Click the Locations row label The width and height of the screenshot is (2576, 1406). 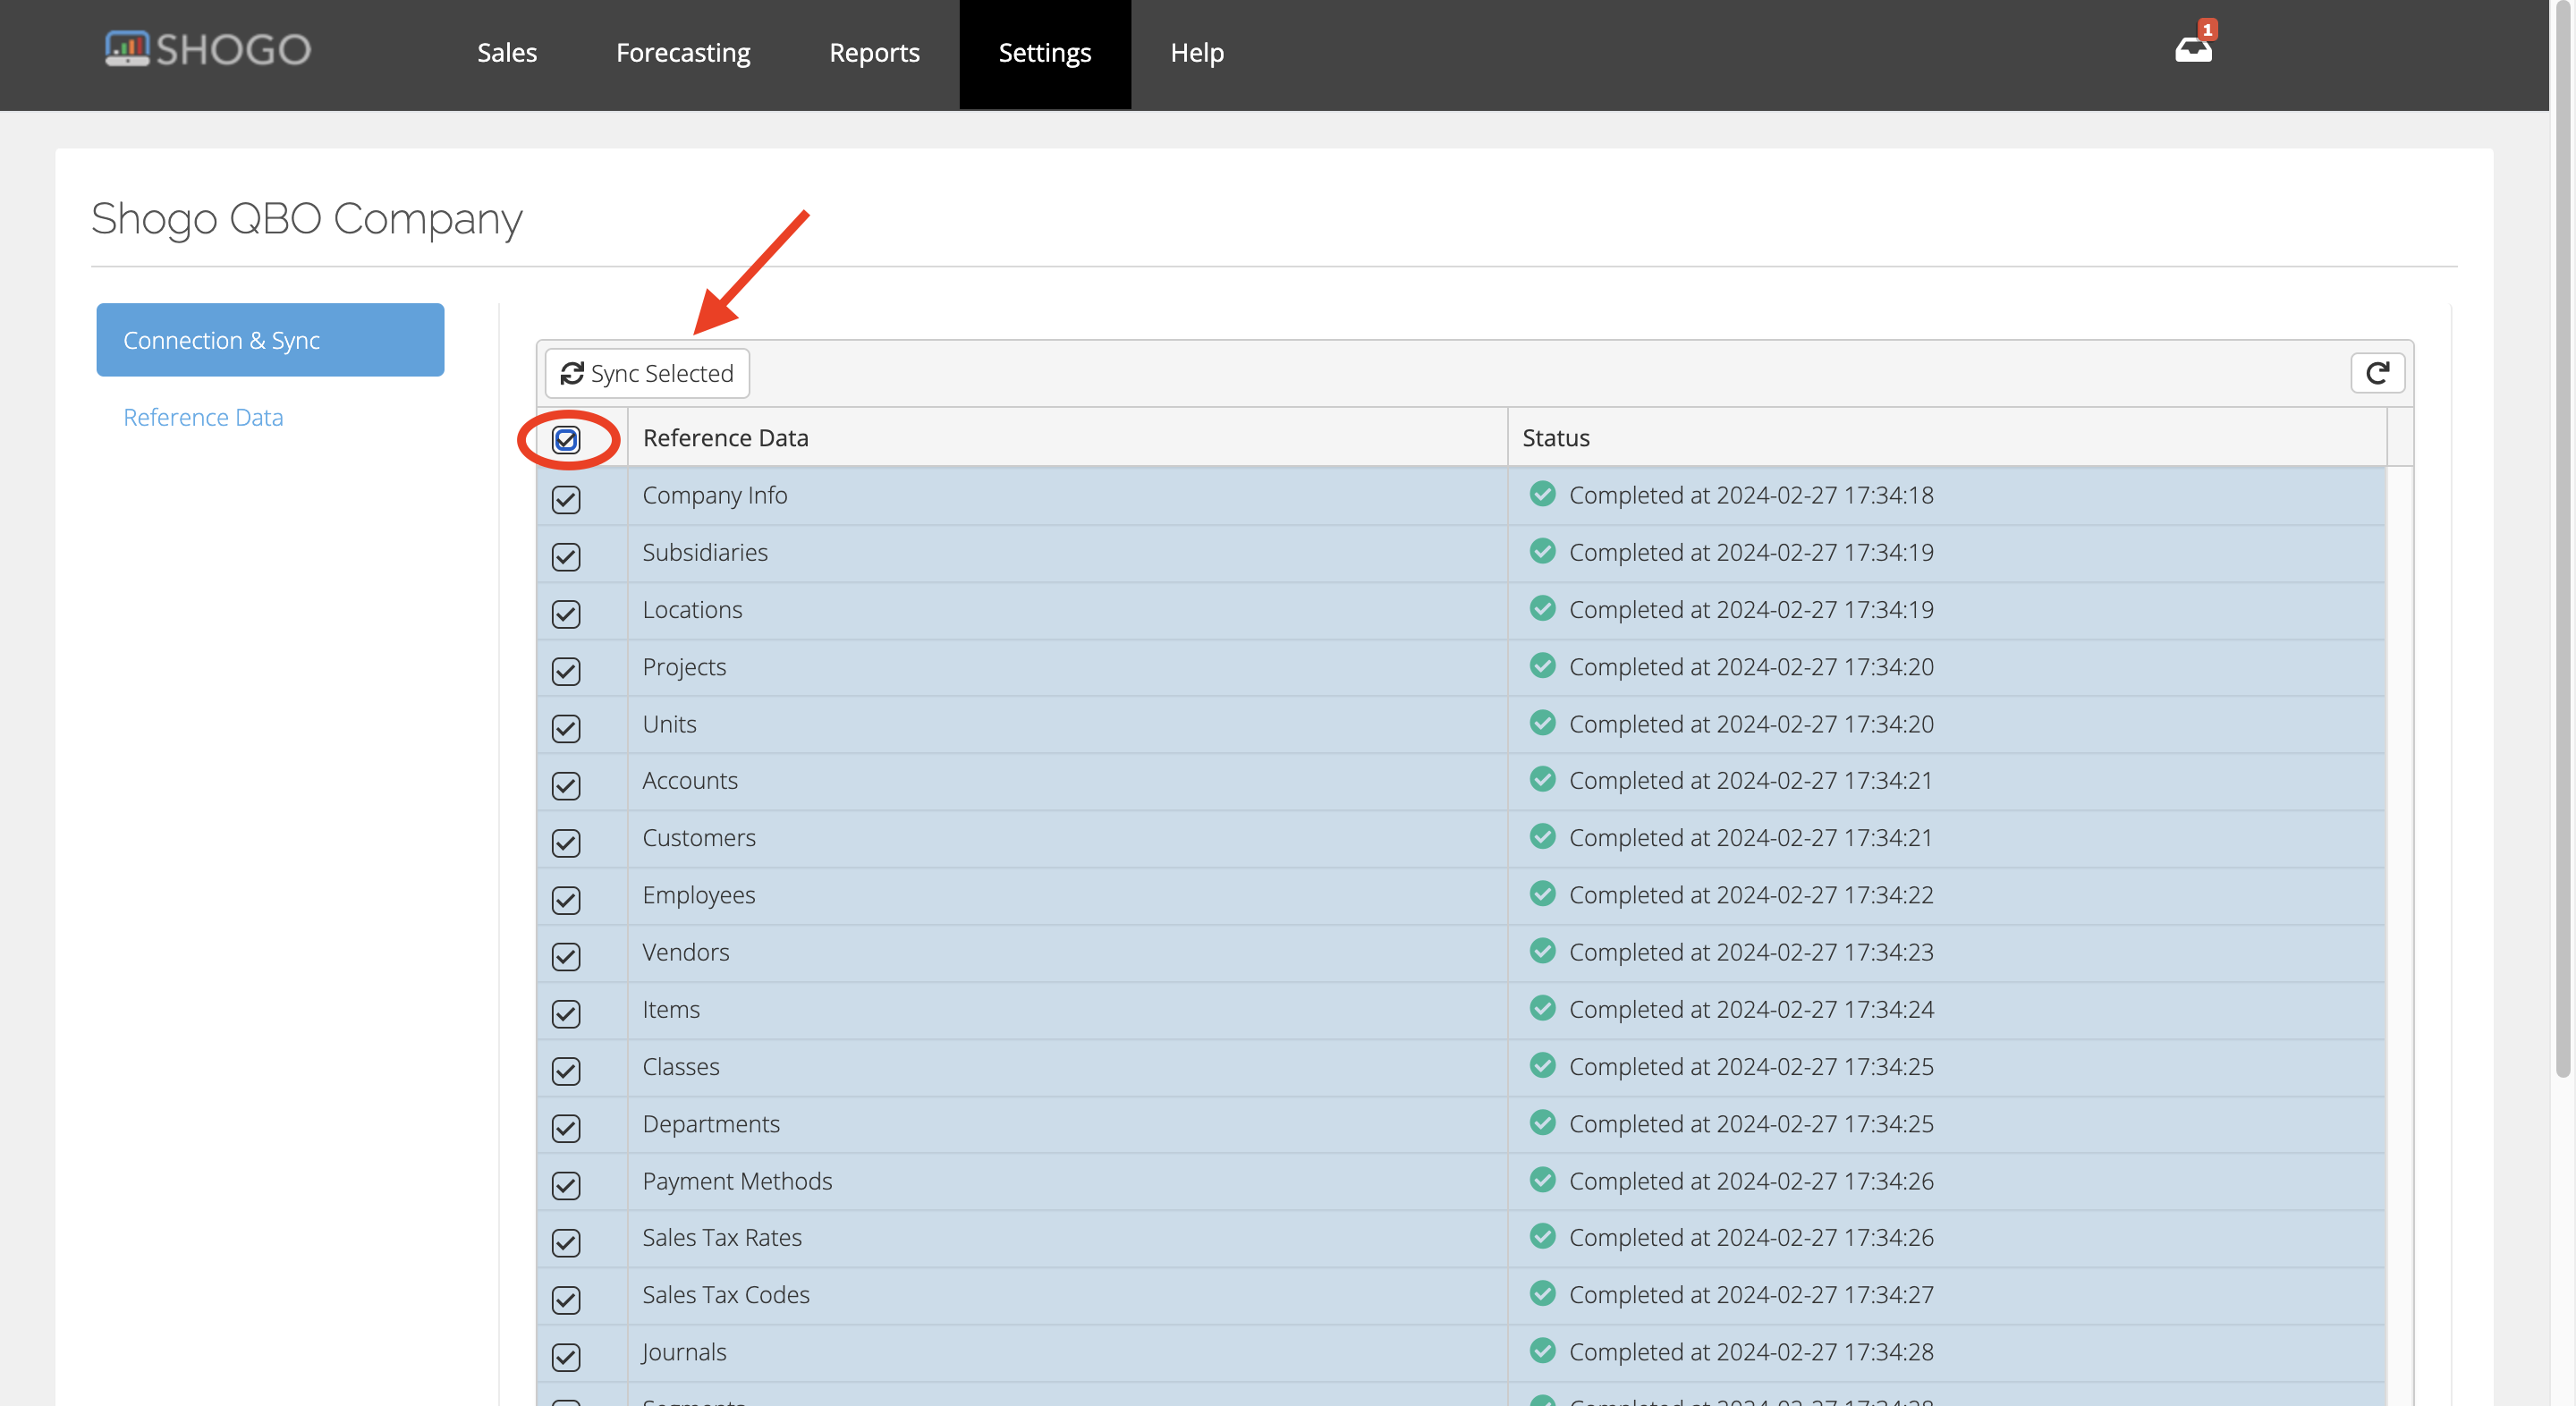[692, 609]
